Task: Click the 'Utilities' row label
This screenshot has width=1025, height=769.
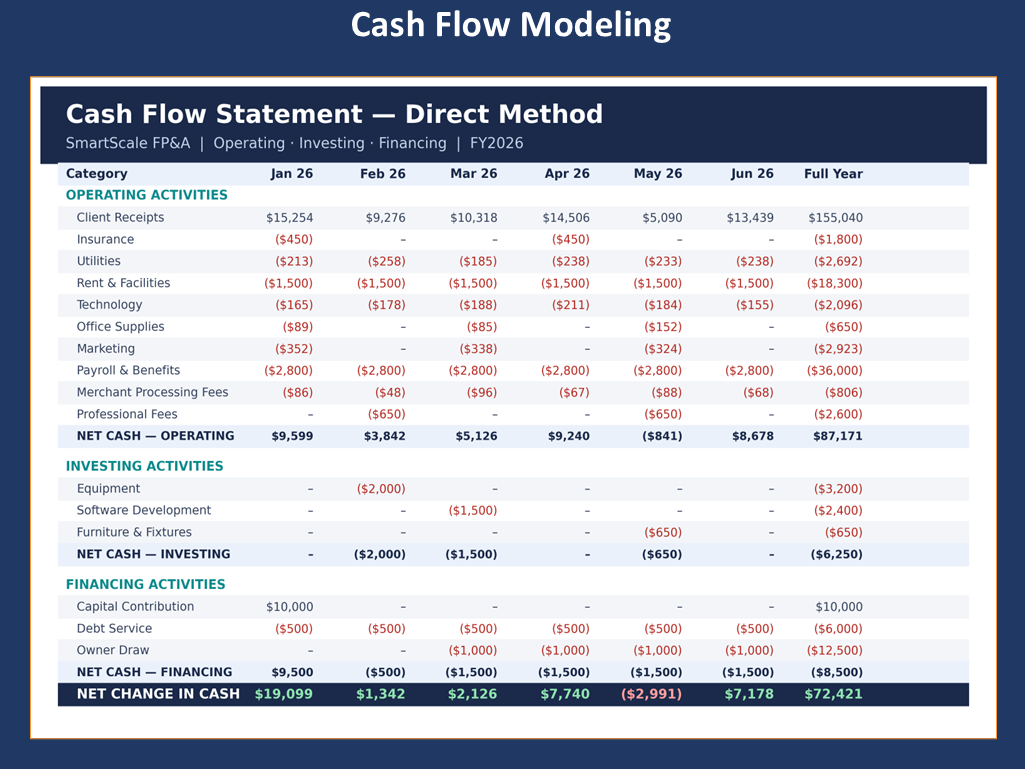Action: [99, 261]
